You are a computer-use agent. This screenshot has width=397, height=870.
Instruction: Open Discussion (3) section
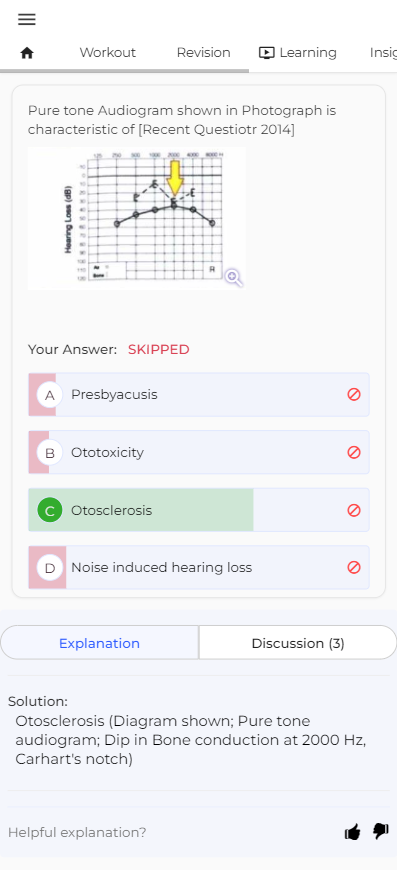coord(298,643)
